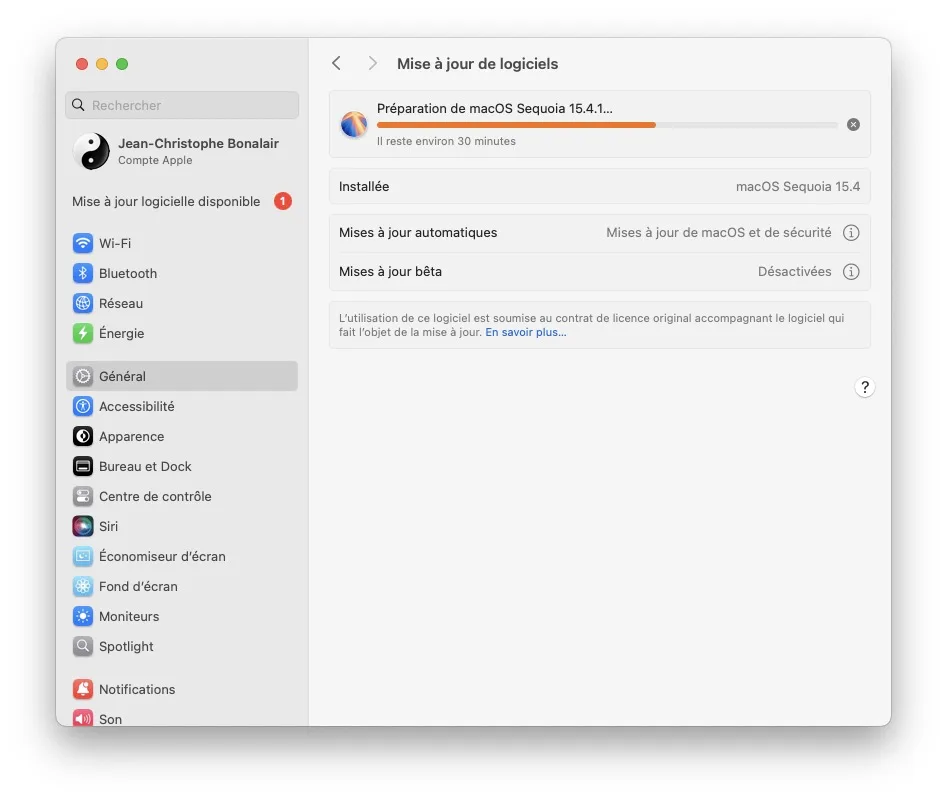The height and width of the screenshot is (800, 947).
Task: Open the help question mark button
Action: tap(865, 387)
